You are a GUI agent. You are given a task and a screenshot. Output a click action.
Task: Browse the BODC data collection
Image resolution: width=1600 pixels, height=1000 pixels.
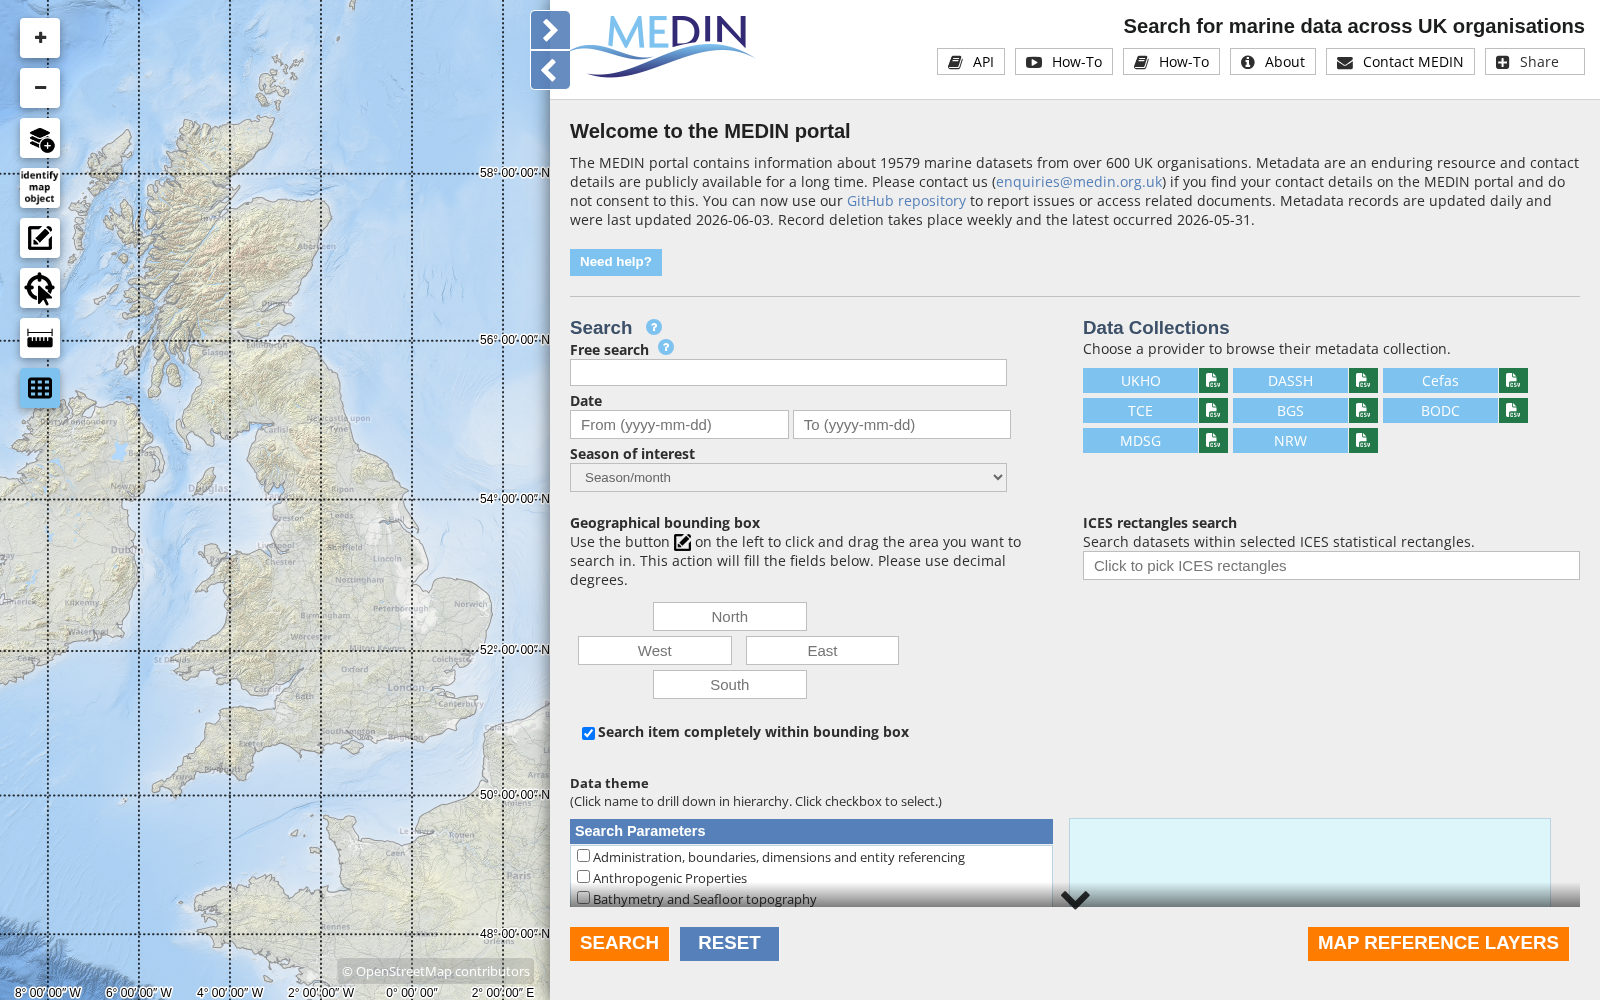point(1440,411)
